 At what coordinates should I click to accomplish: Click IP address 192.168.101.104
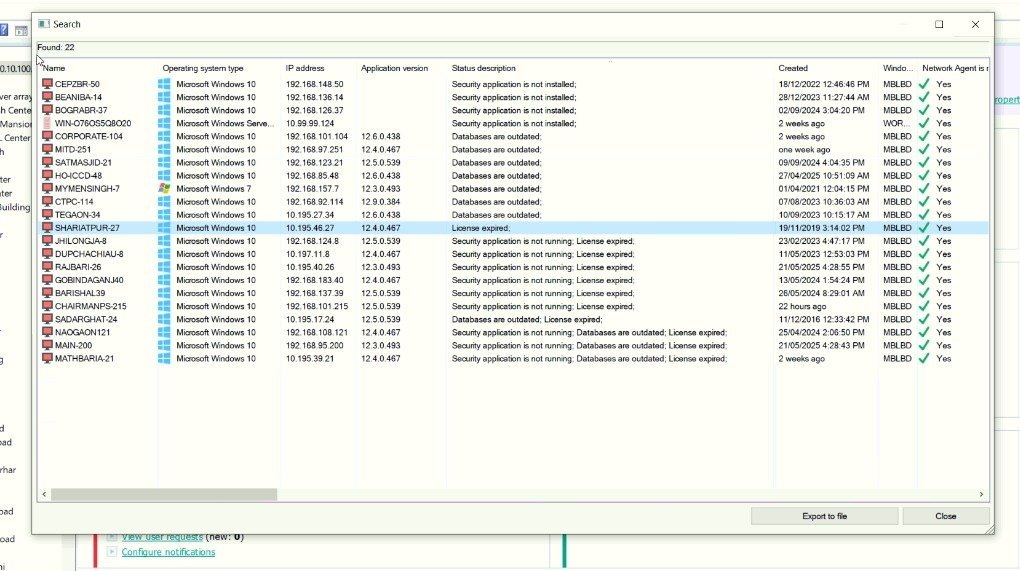[317, 136]
